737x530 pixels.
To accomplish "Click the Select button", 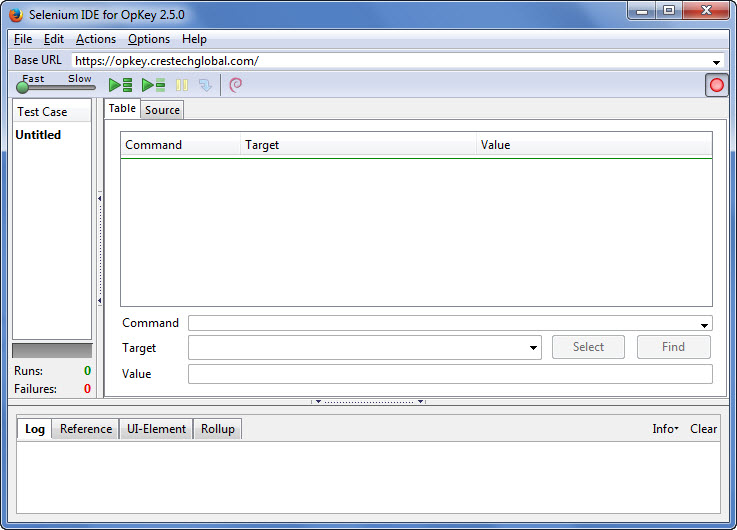I will point(588,347).
